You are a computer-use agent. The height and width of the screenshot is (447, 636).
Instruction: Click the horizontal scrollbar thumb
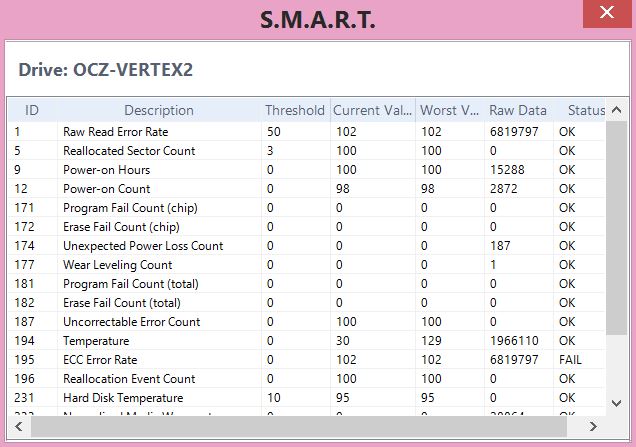(299, 426)
